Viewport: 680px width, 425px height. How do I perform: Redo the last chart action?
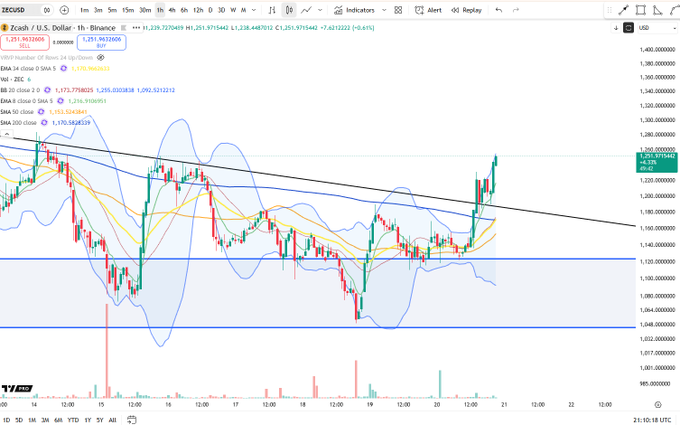coord(516,10)
